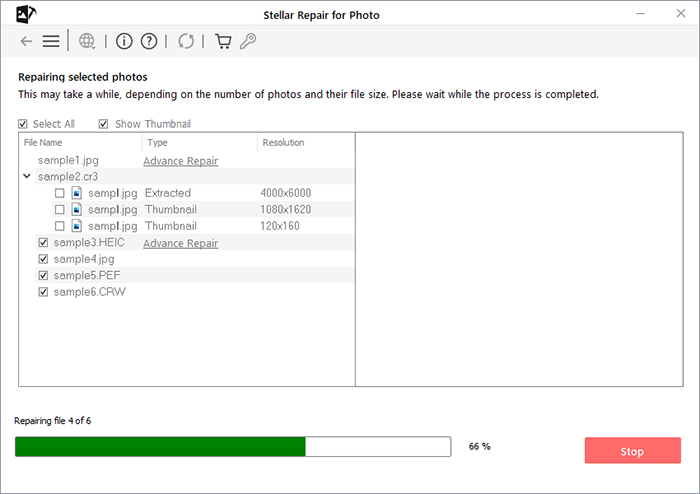The height and width of the screenshot is (494, 700).
Task: Click Advance Repair link for sample1.jpg
Action: [180, 161]
